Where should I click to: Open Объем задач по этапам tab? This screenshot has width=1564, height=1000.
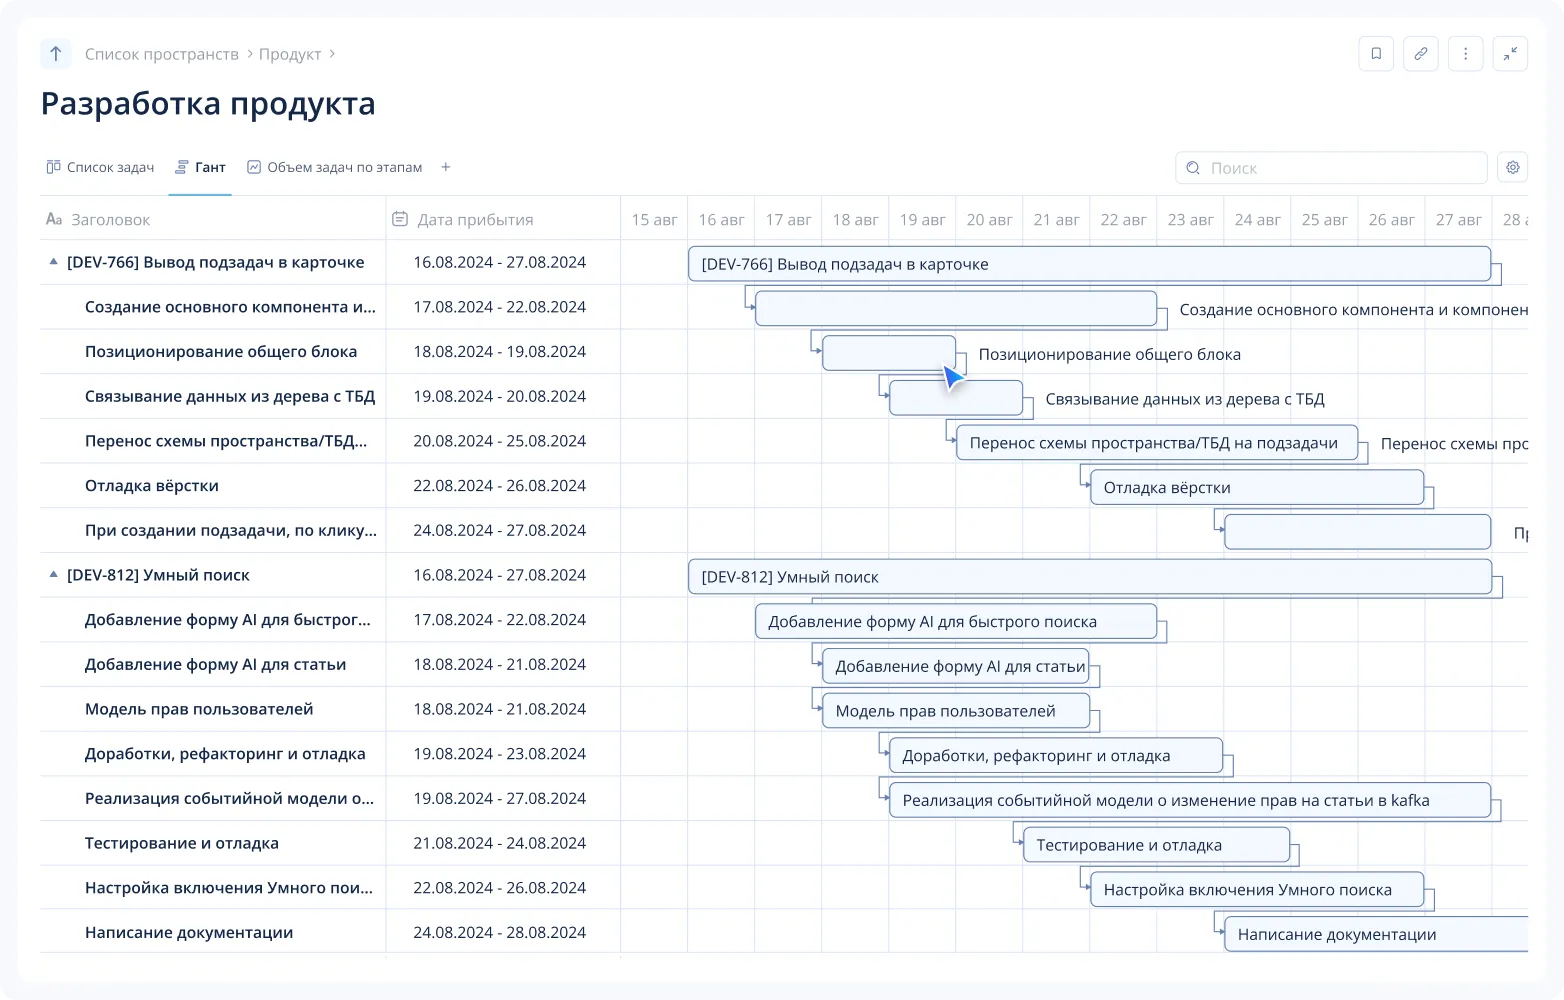335,167
